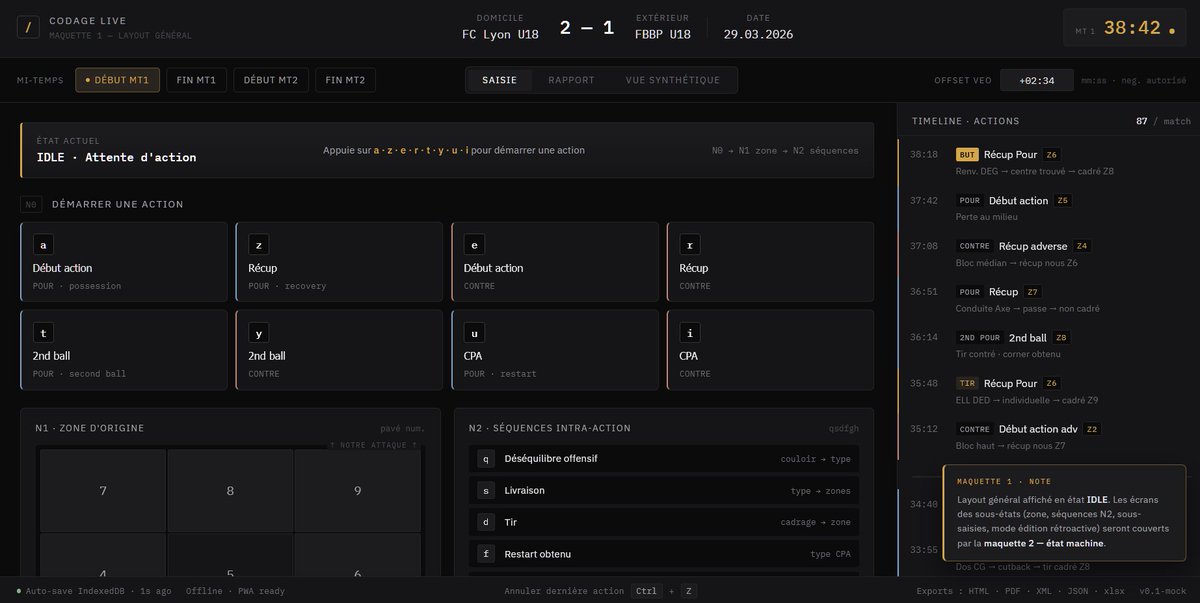Start the POUR 2nd ball card

124,350
